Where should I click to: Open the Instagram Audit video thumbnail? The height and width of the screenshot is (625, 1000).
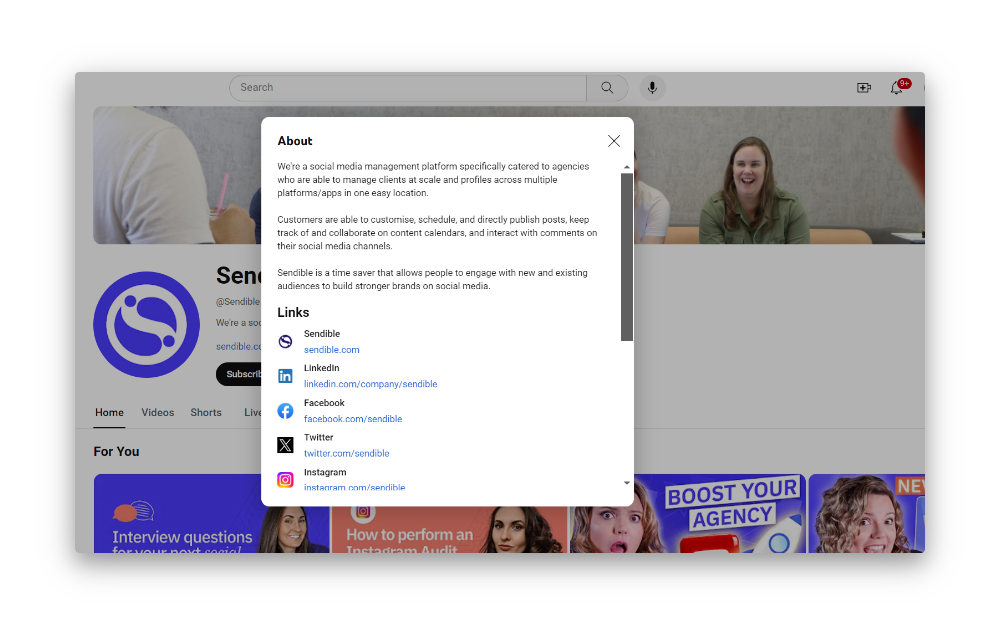pyautogui.click(x=449, y=530)
